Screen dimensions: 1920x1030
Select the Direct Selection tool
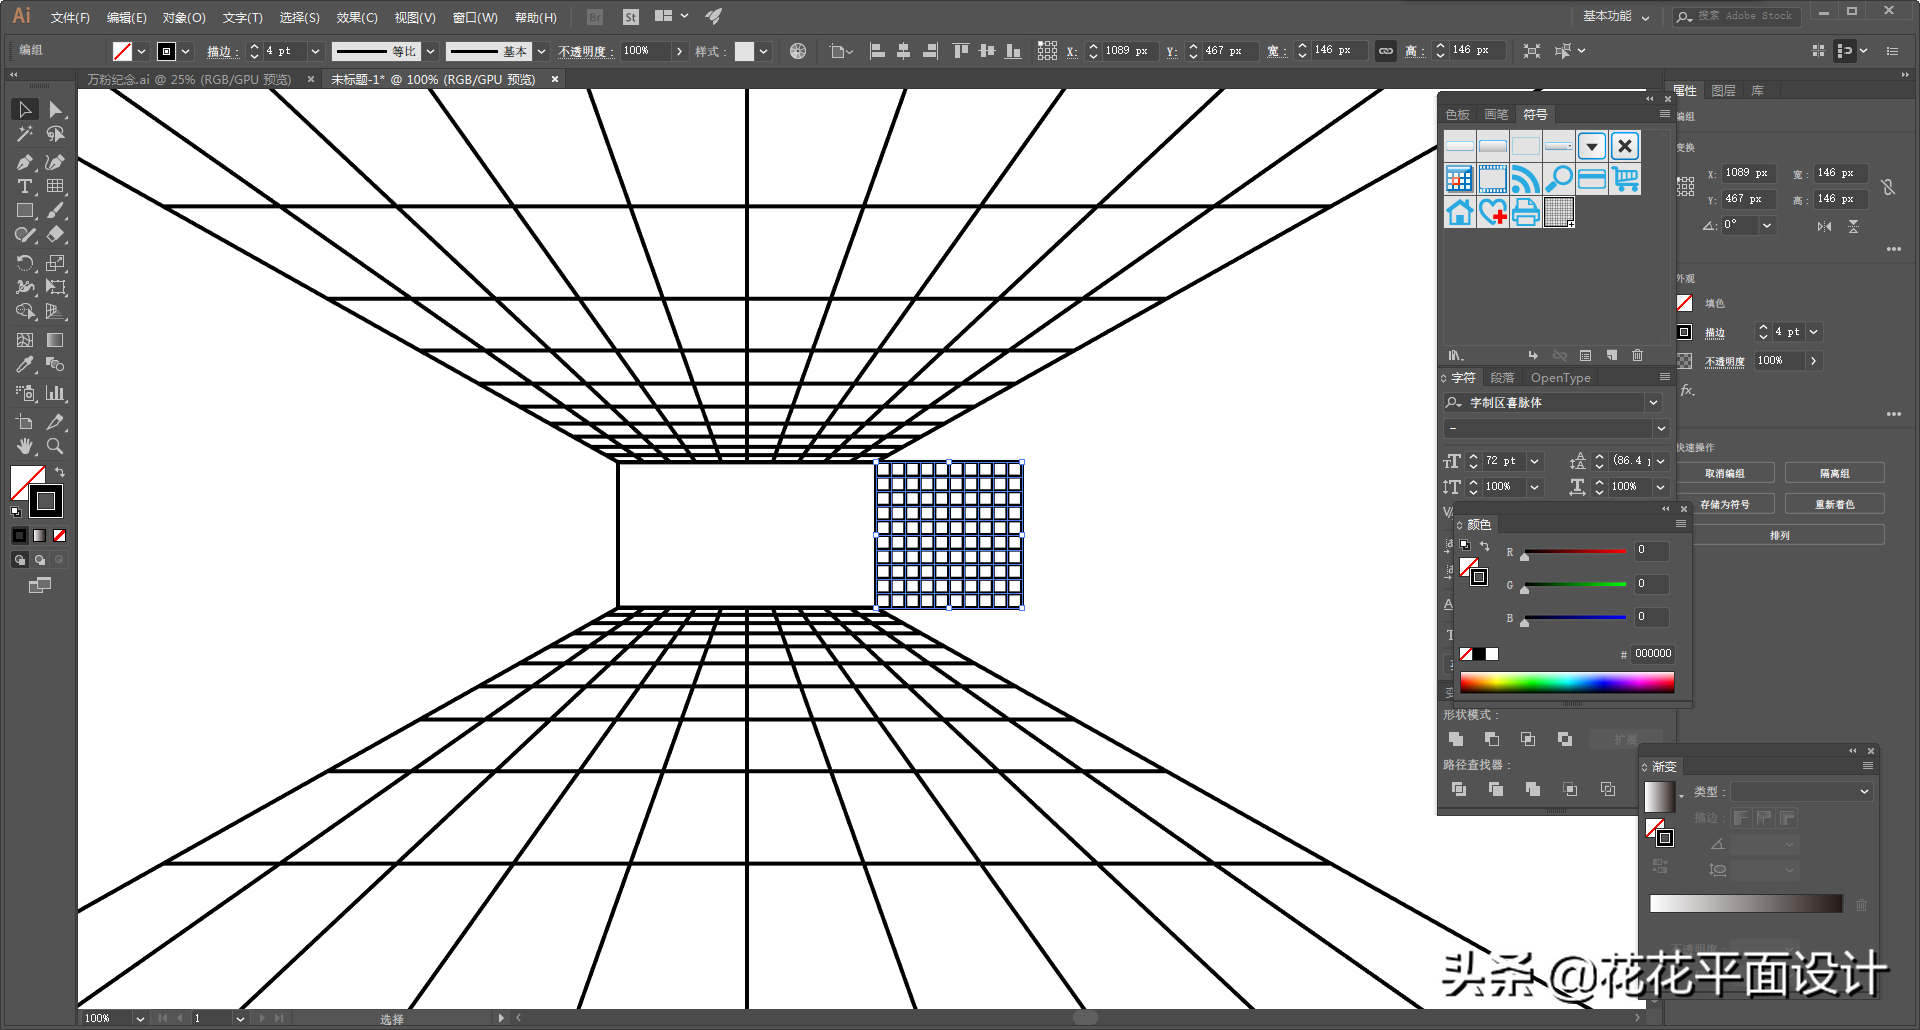point(56,110)
